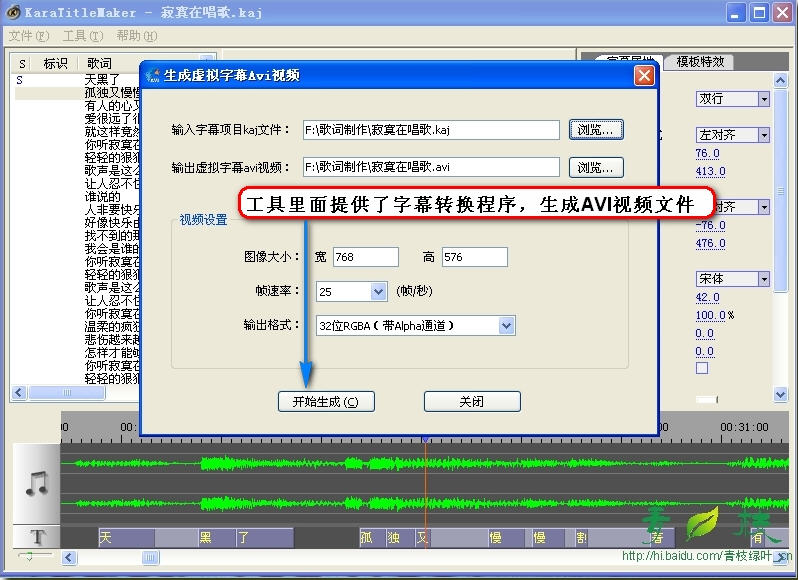Click the lyrics list horizontal scrollbar thumb
798x580 pixels.
(x=67, y=392)
